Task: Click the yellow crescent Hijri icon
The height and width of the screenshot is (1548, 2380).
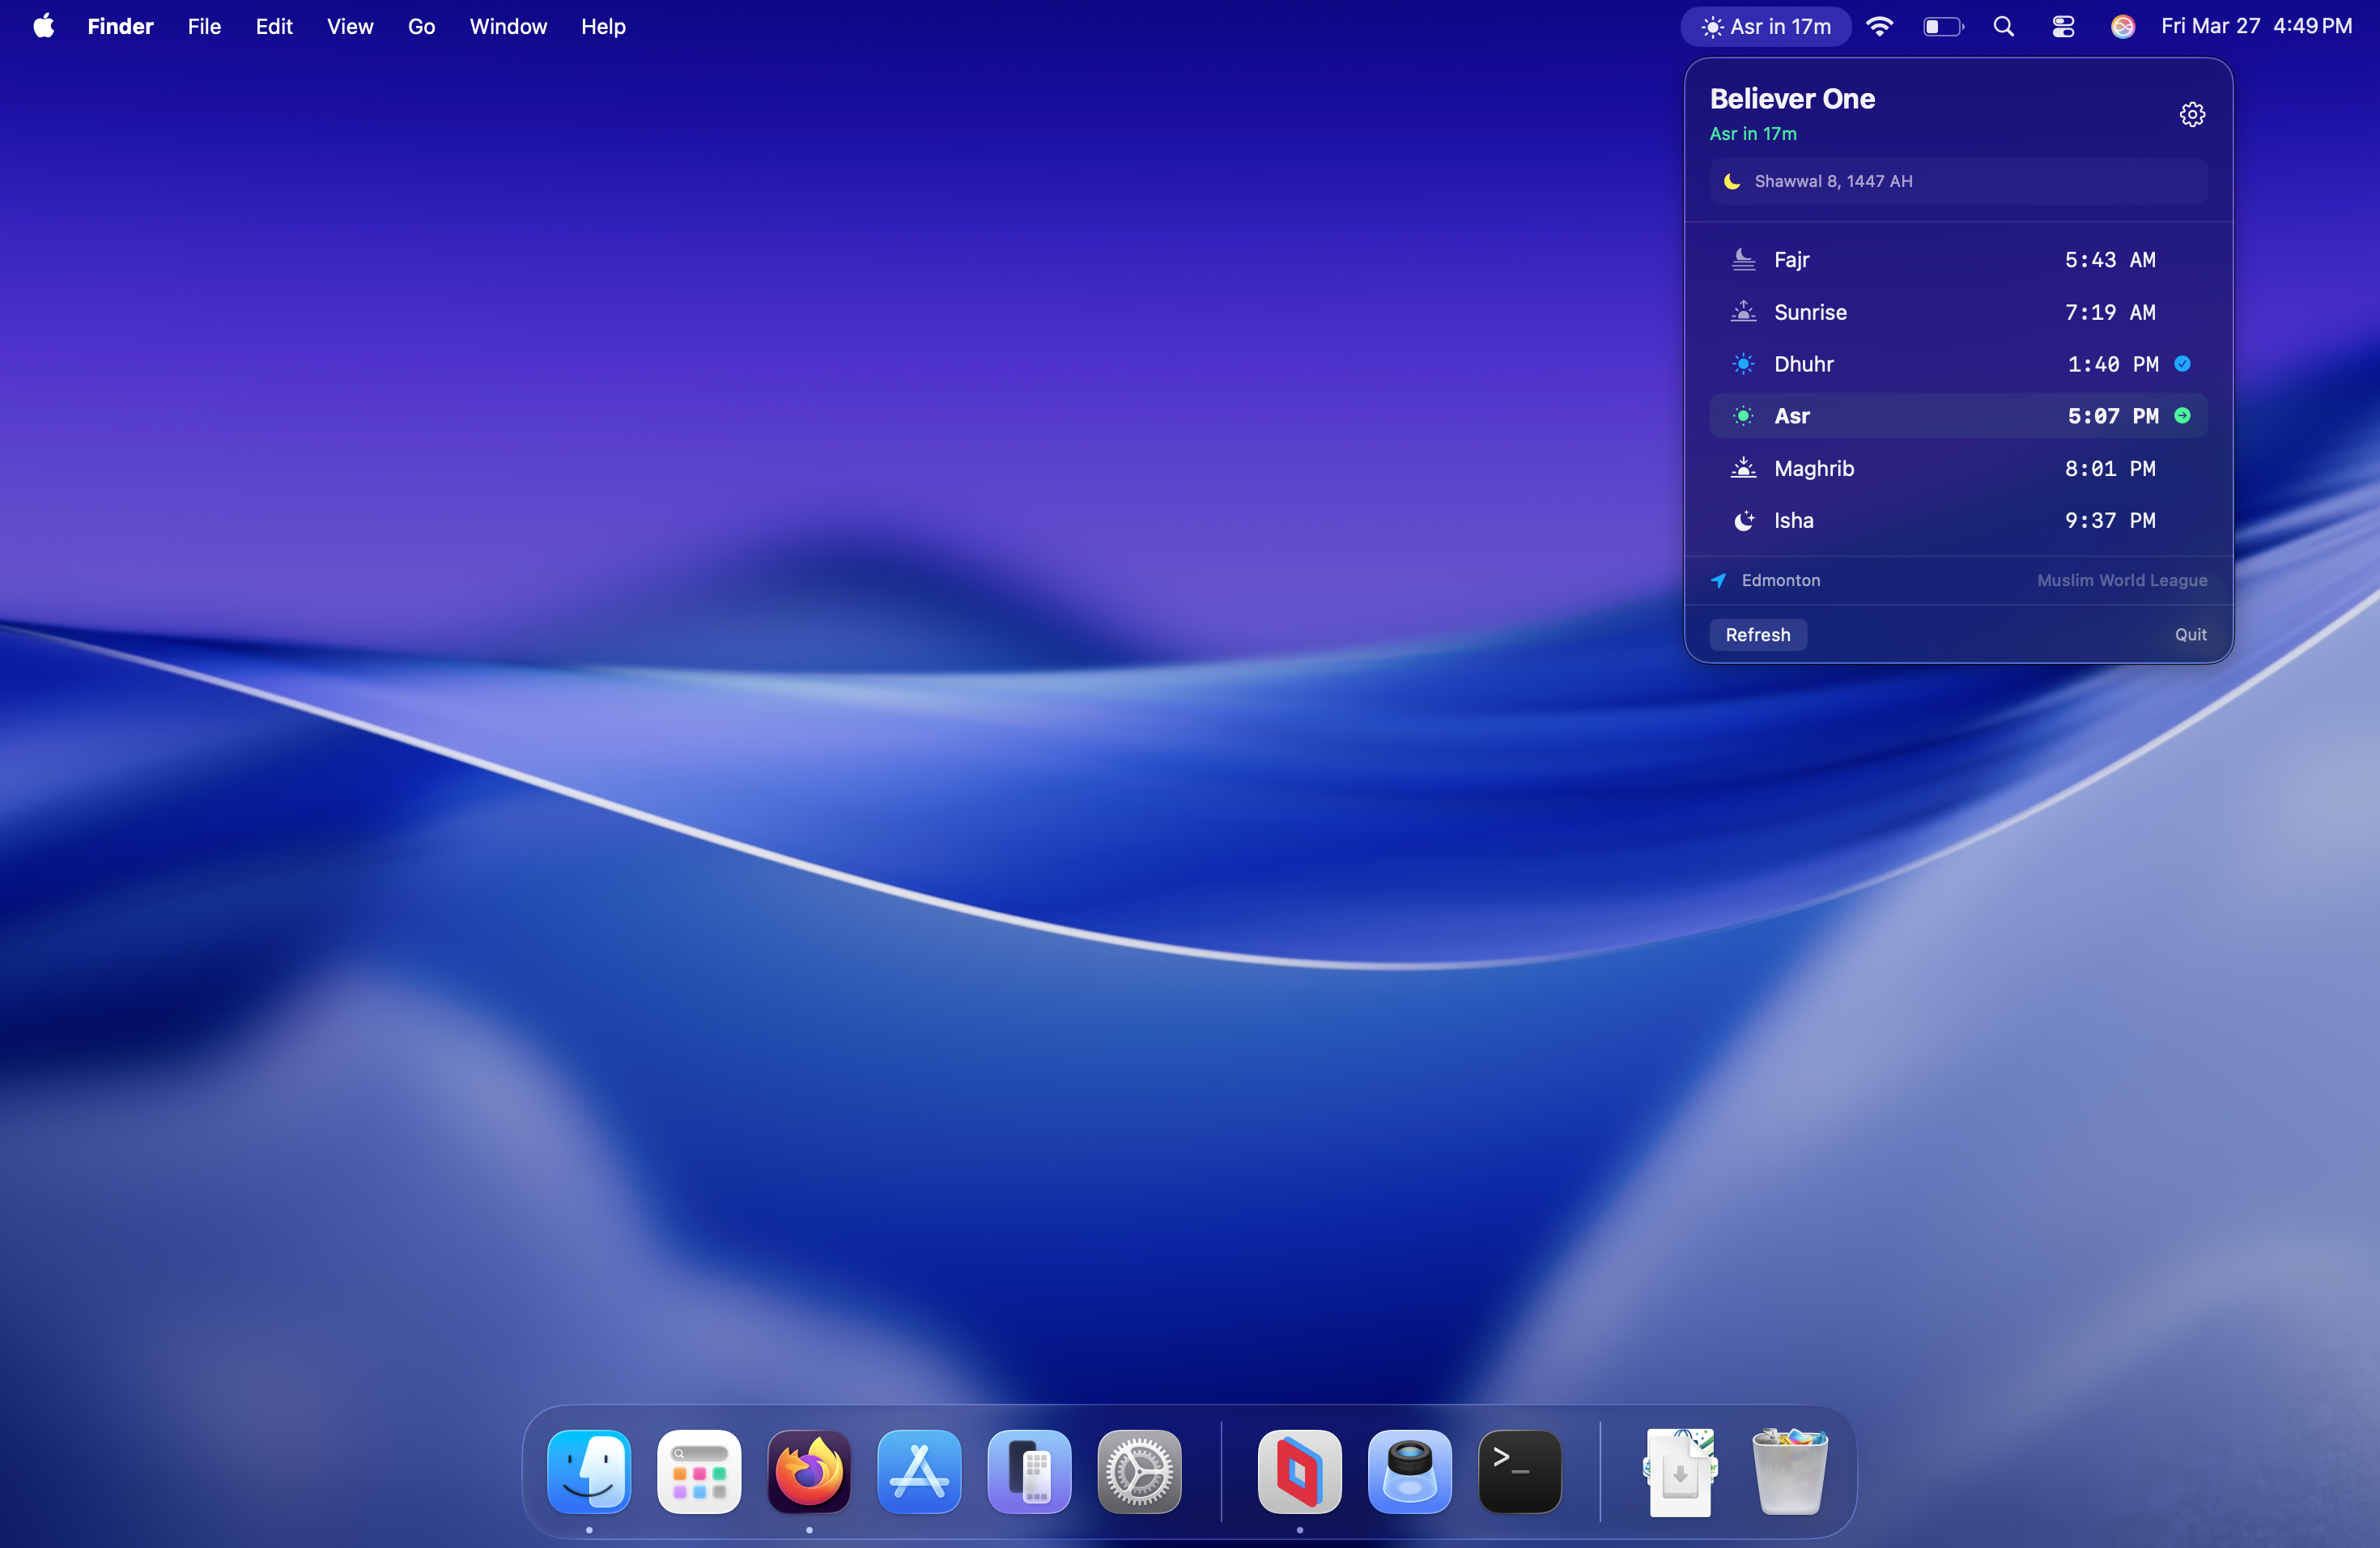Action: tap(1732, 181)
